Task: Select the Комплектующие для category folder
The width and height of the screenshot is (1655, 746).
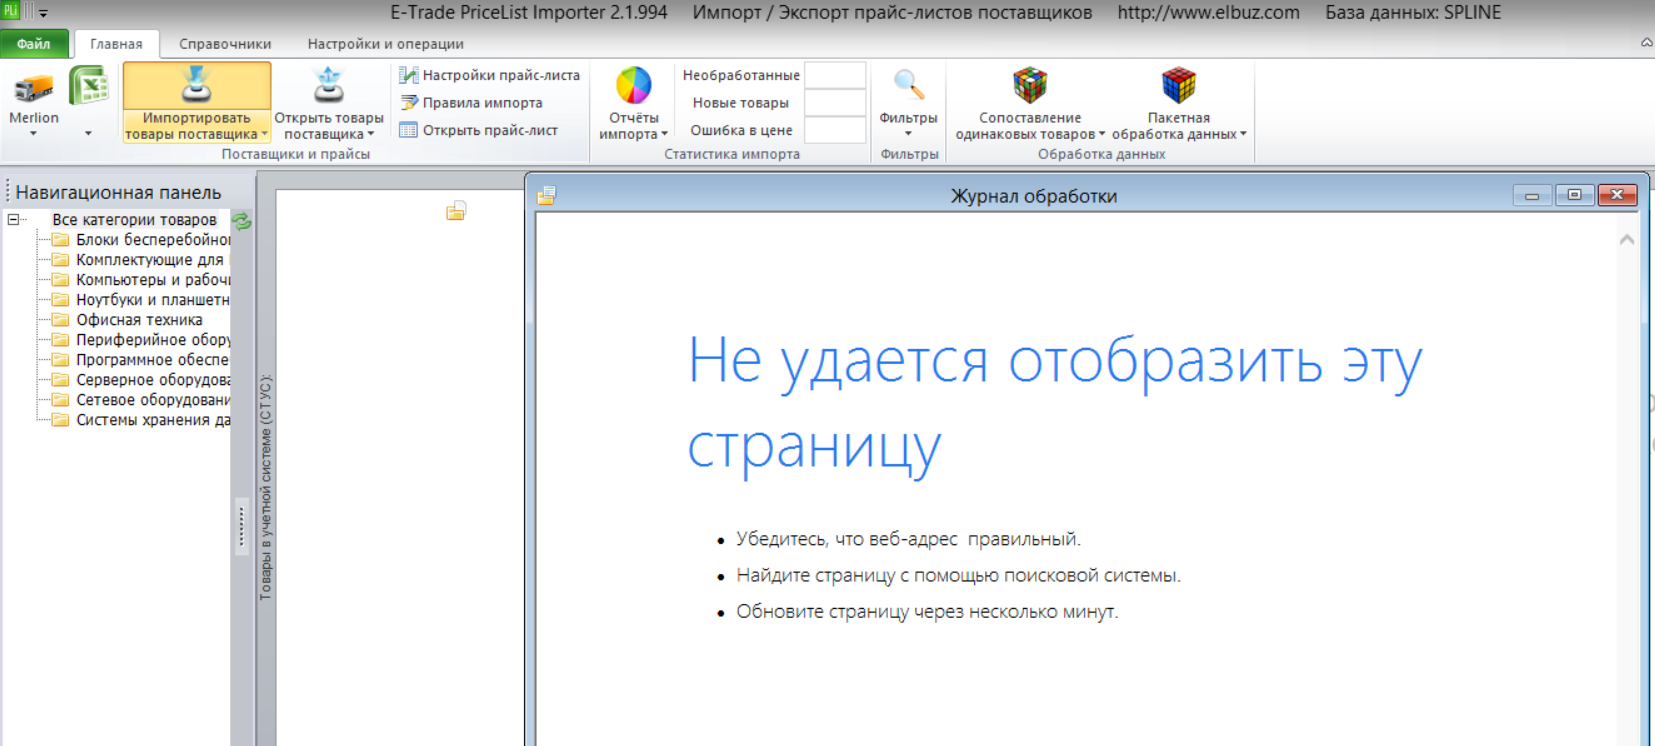Action: (141, 260)
